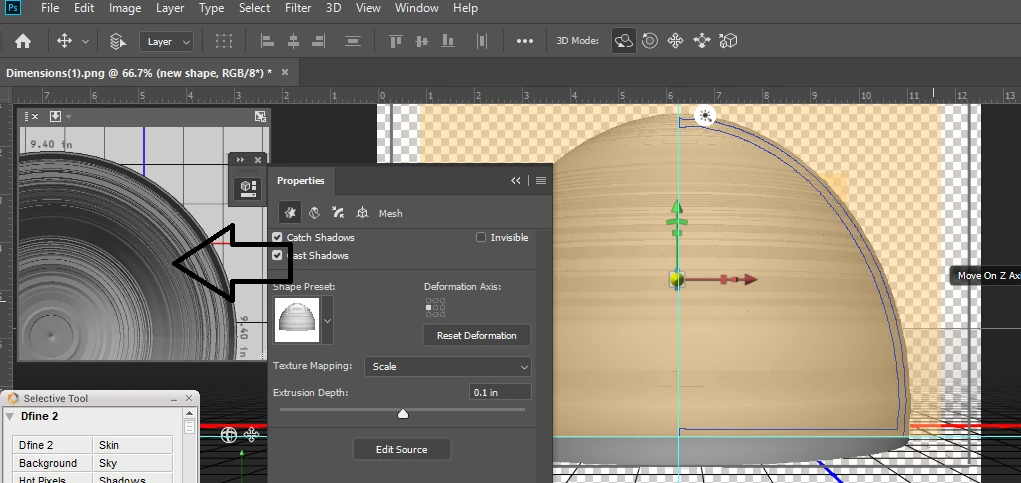Select Slide the 3D Camera mode
The image size is (1021, 483).
pos(701,41)
